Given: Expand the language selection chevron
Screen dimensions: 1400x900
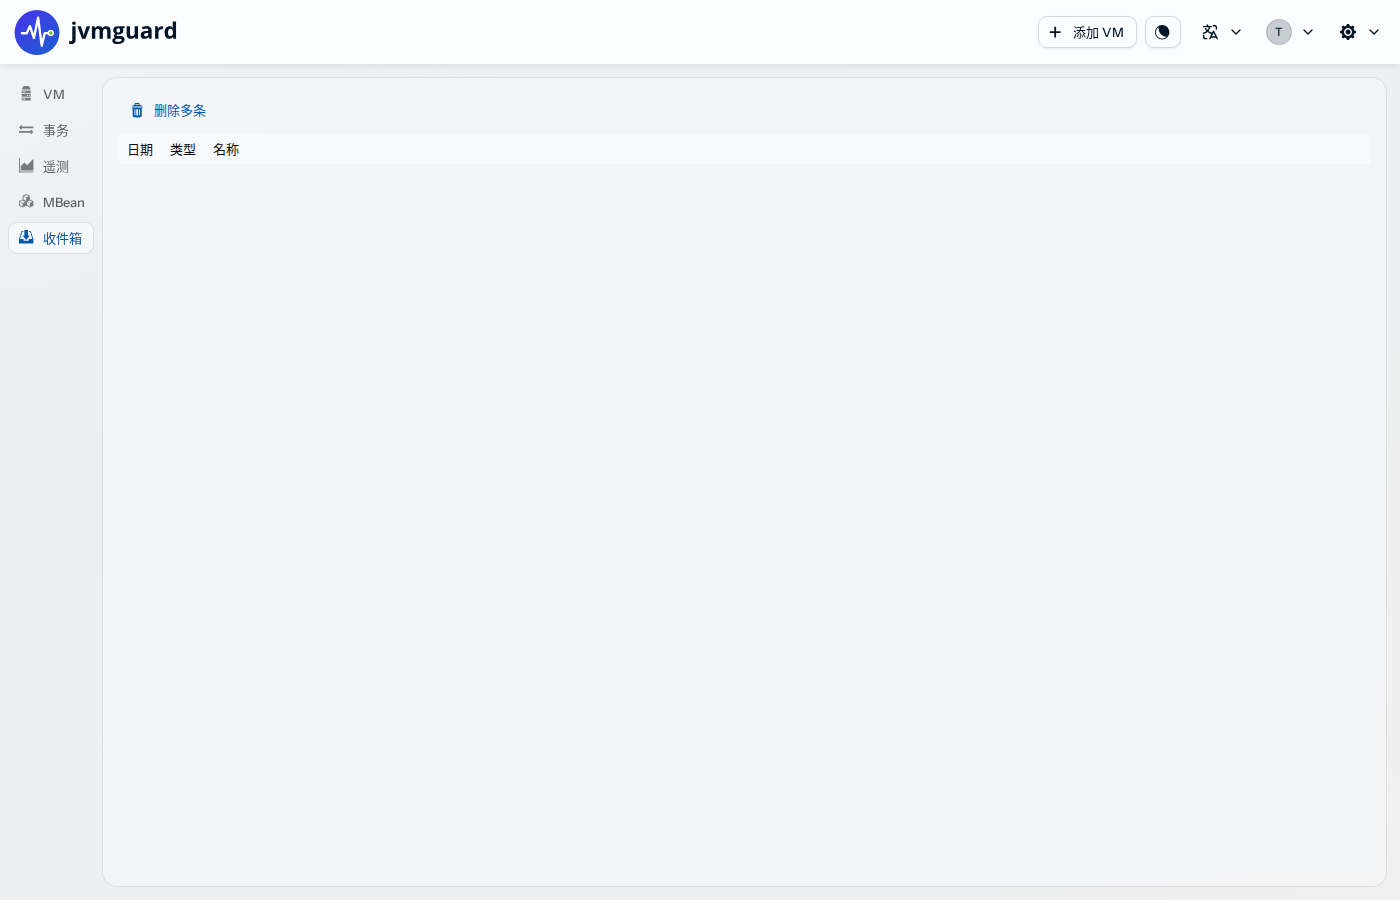Looking at the screenshot, I should (x=1236, y=32).
